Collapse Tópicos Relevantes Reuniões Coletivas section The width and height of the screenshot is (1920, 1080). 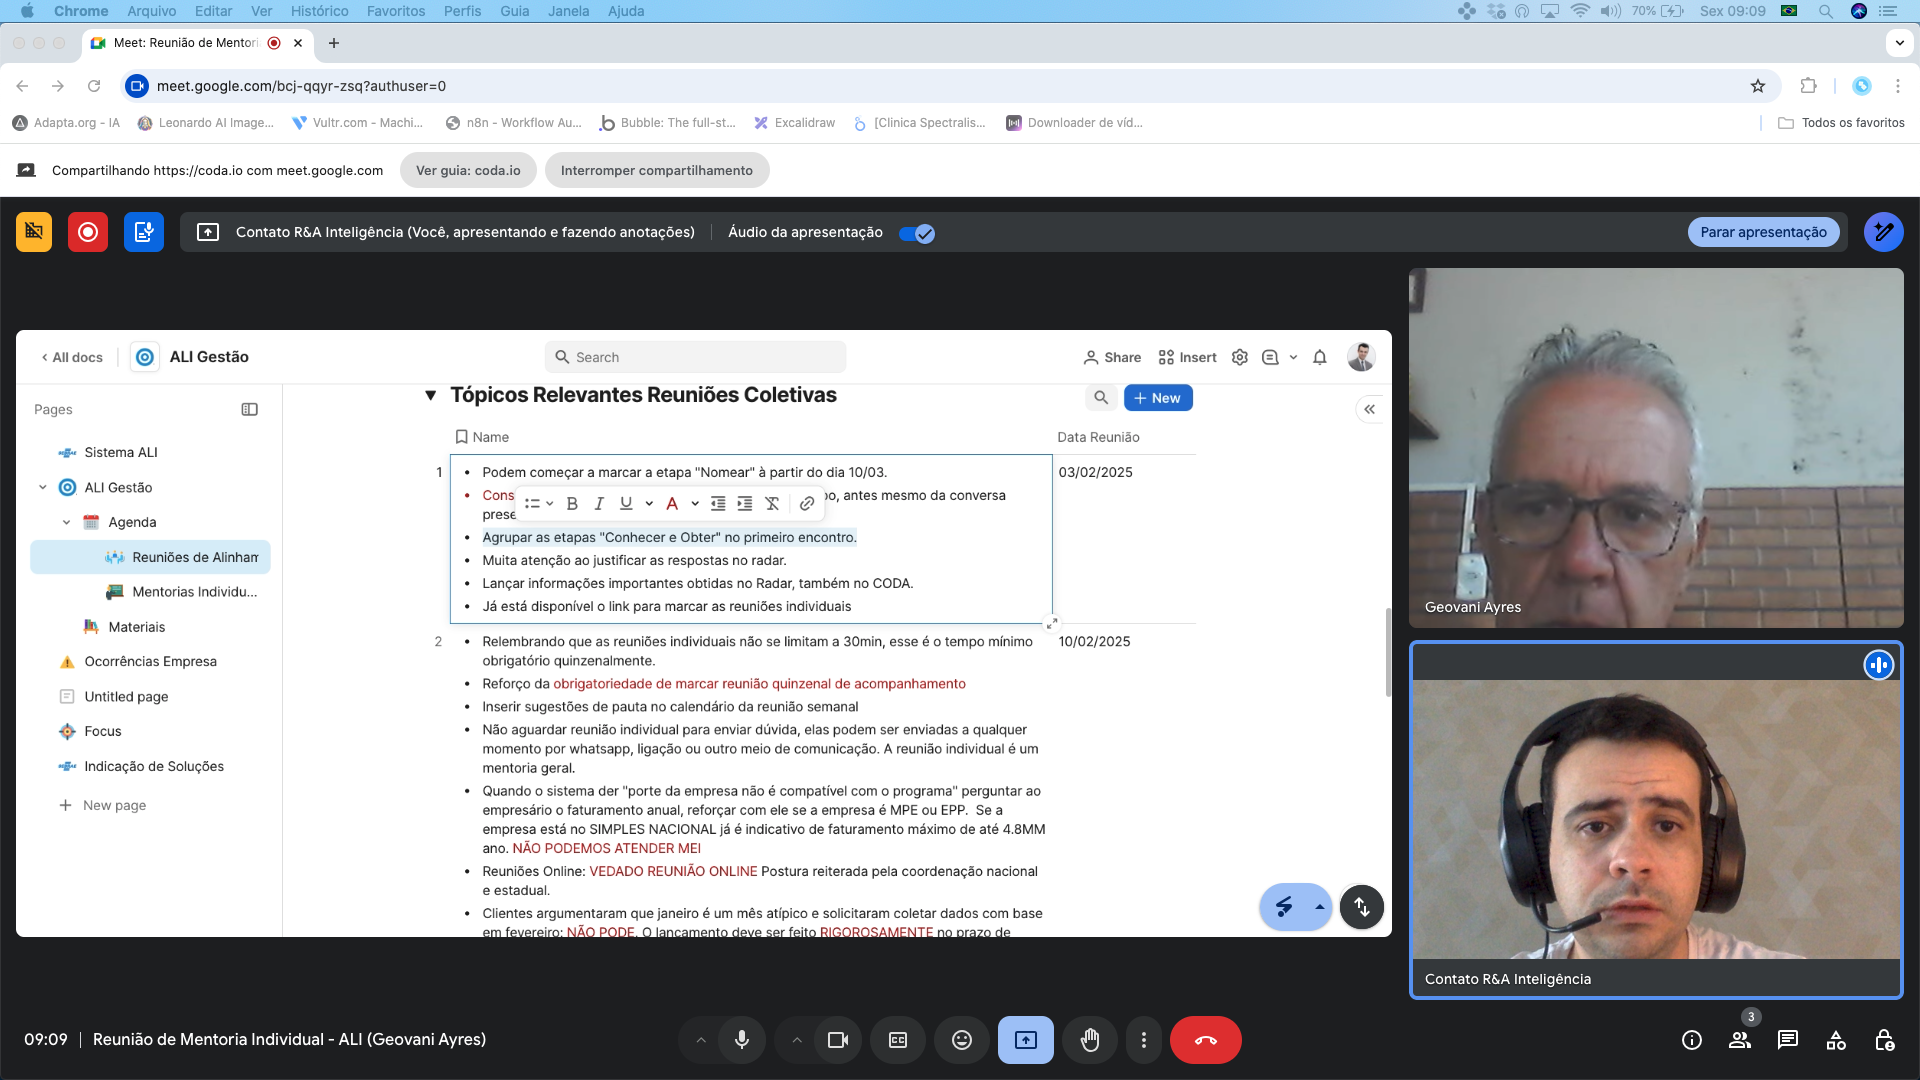[430, 395]
